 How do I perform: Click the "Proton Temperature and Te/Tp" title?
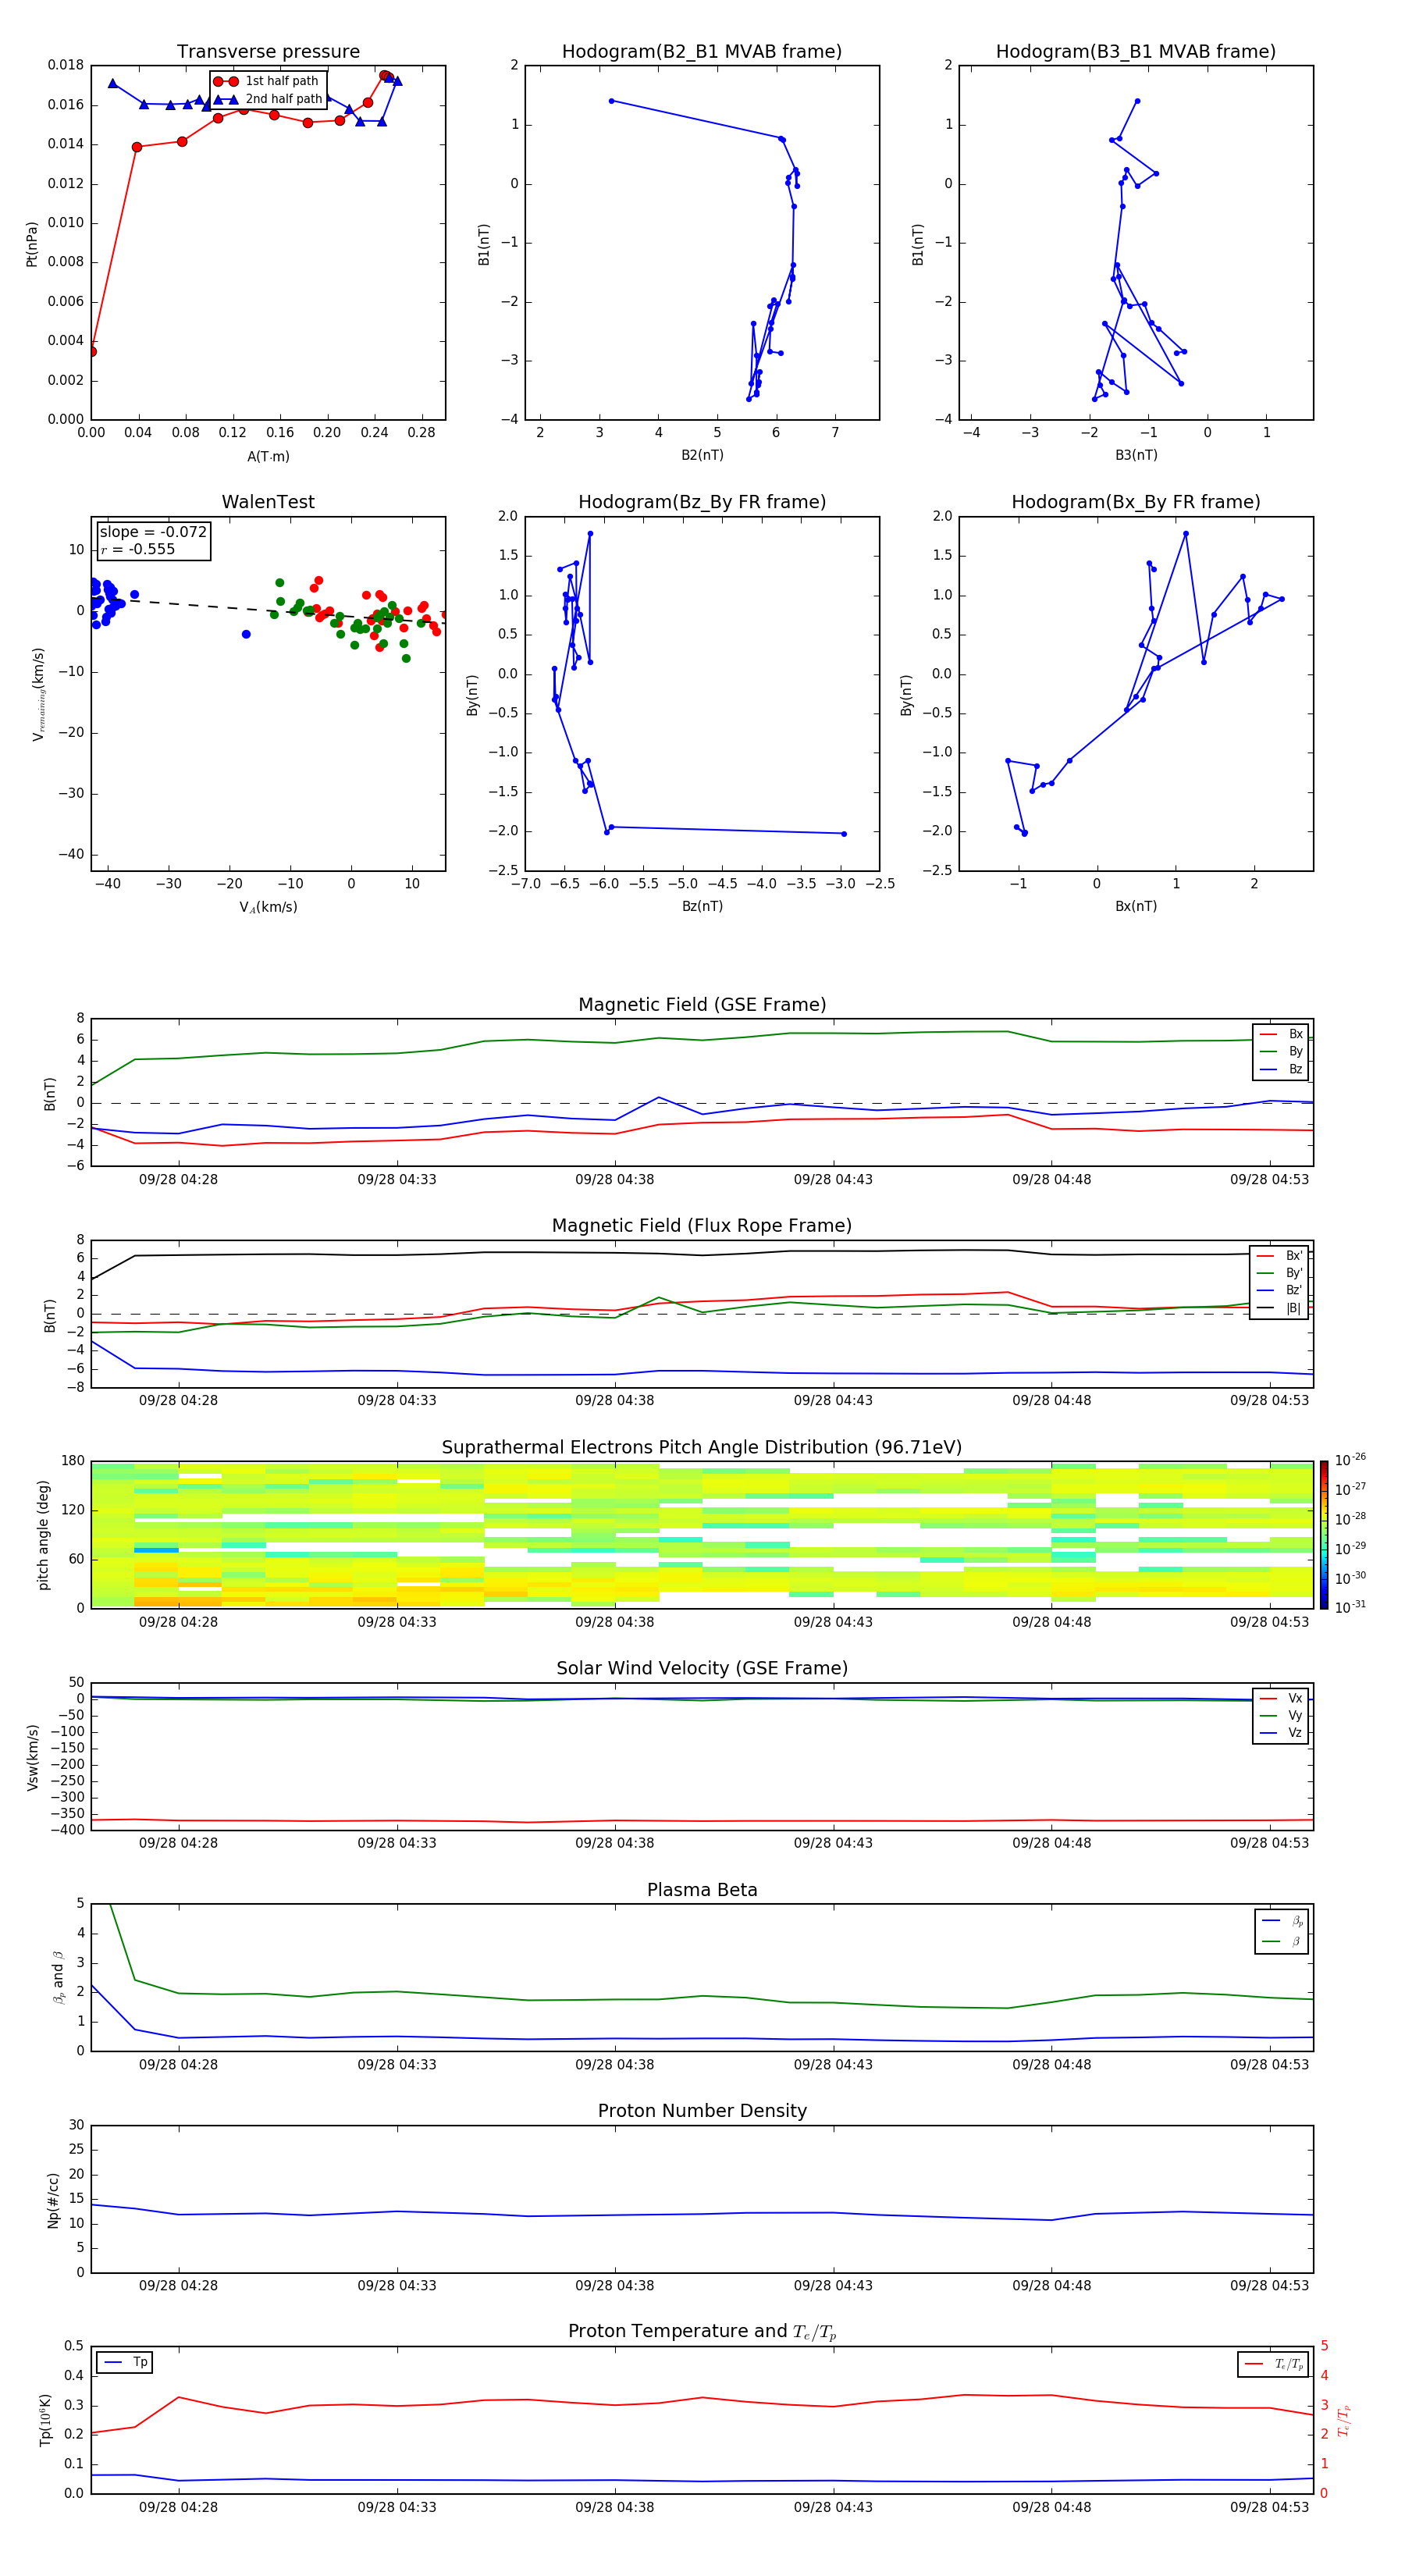[x=702, y=2333]
